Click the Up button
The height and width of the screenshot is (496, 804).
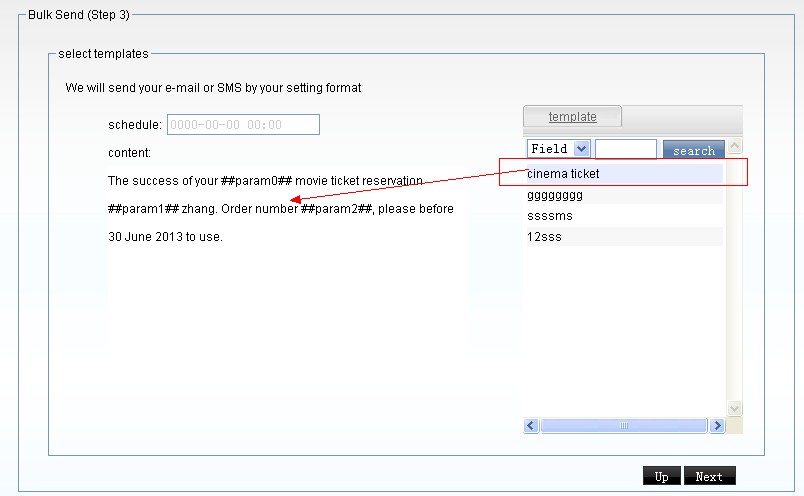point(661,476)
